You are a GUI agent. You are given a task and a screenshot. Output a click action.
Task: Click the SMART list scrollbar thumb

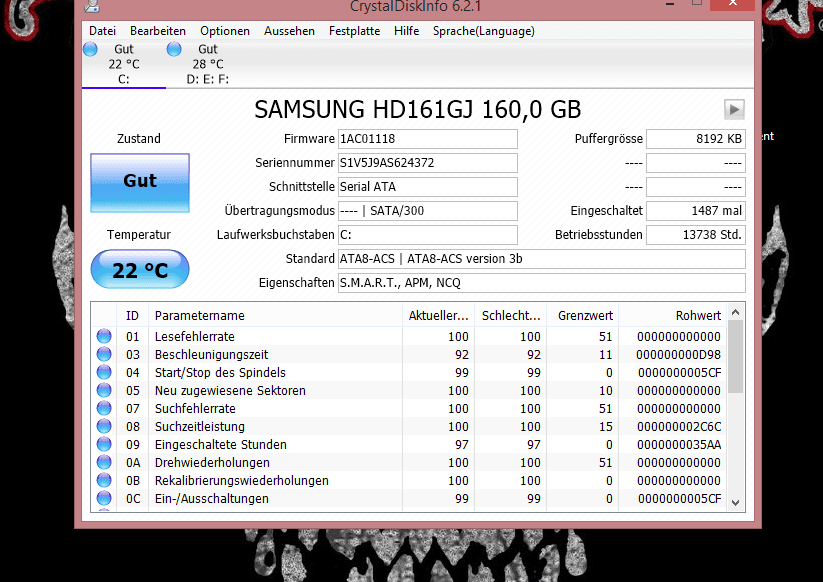pos(735,356)
